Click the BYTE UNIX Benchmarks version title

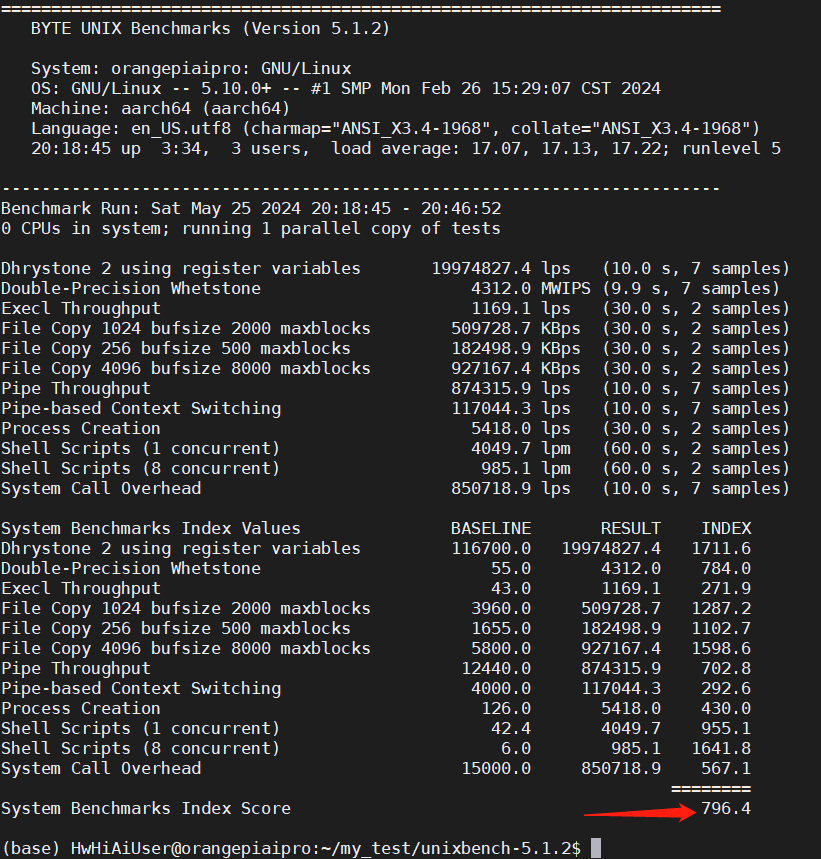click(210, 28)
